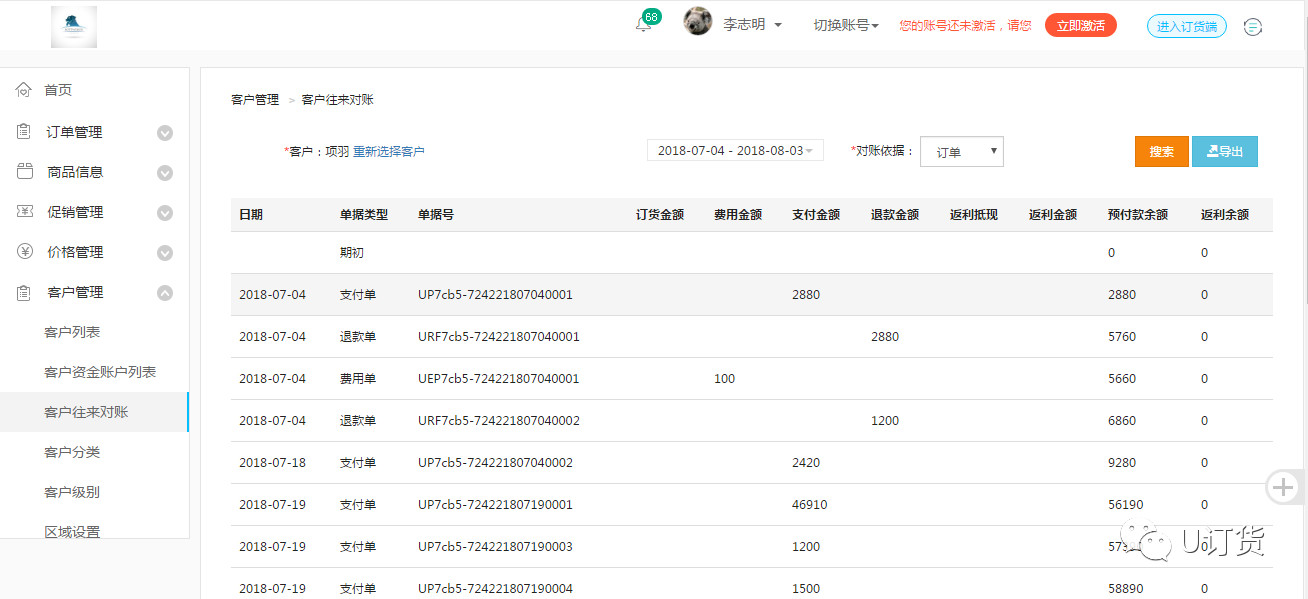Click the 商品信息 product info icon

[x=23, y=171]
